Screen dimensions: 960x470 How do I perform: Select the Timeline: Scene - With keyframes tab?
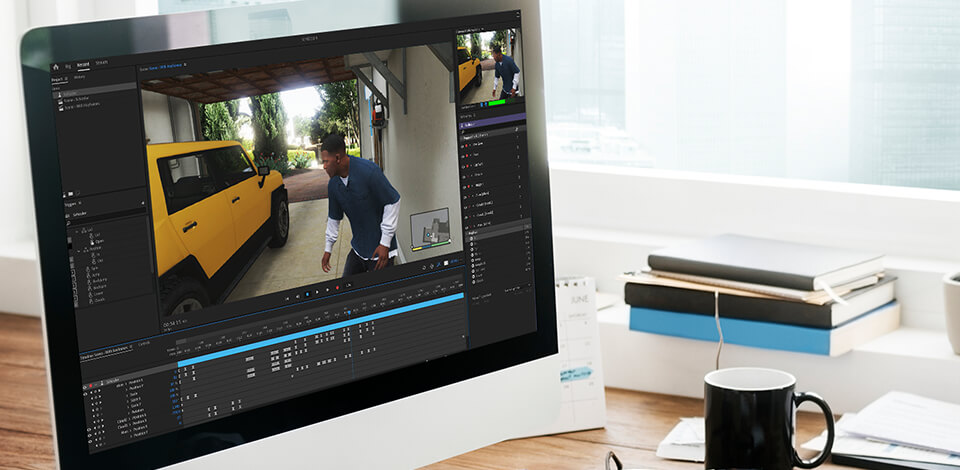pos(106,352)
